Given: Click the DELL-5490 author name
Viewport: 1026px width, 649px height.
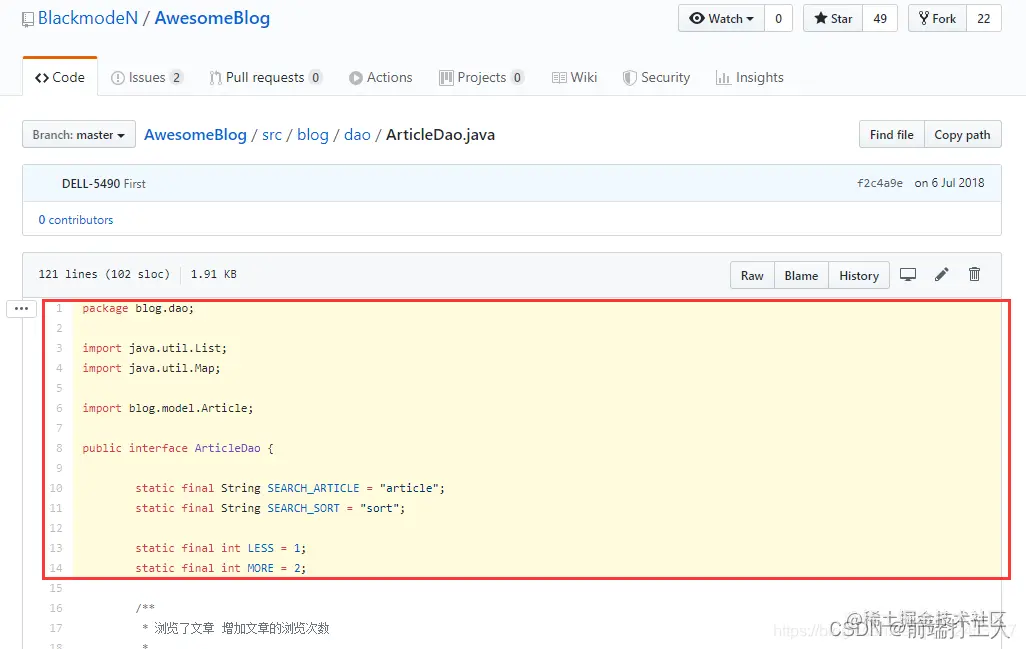Looking at the screenshot, I should [x=91, y=184].
